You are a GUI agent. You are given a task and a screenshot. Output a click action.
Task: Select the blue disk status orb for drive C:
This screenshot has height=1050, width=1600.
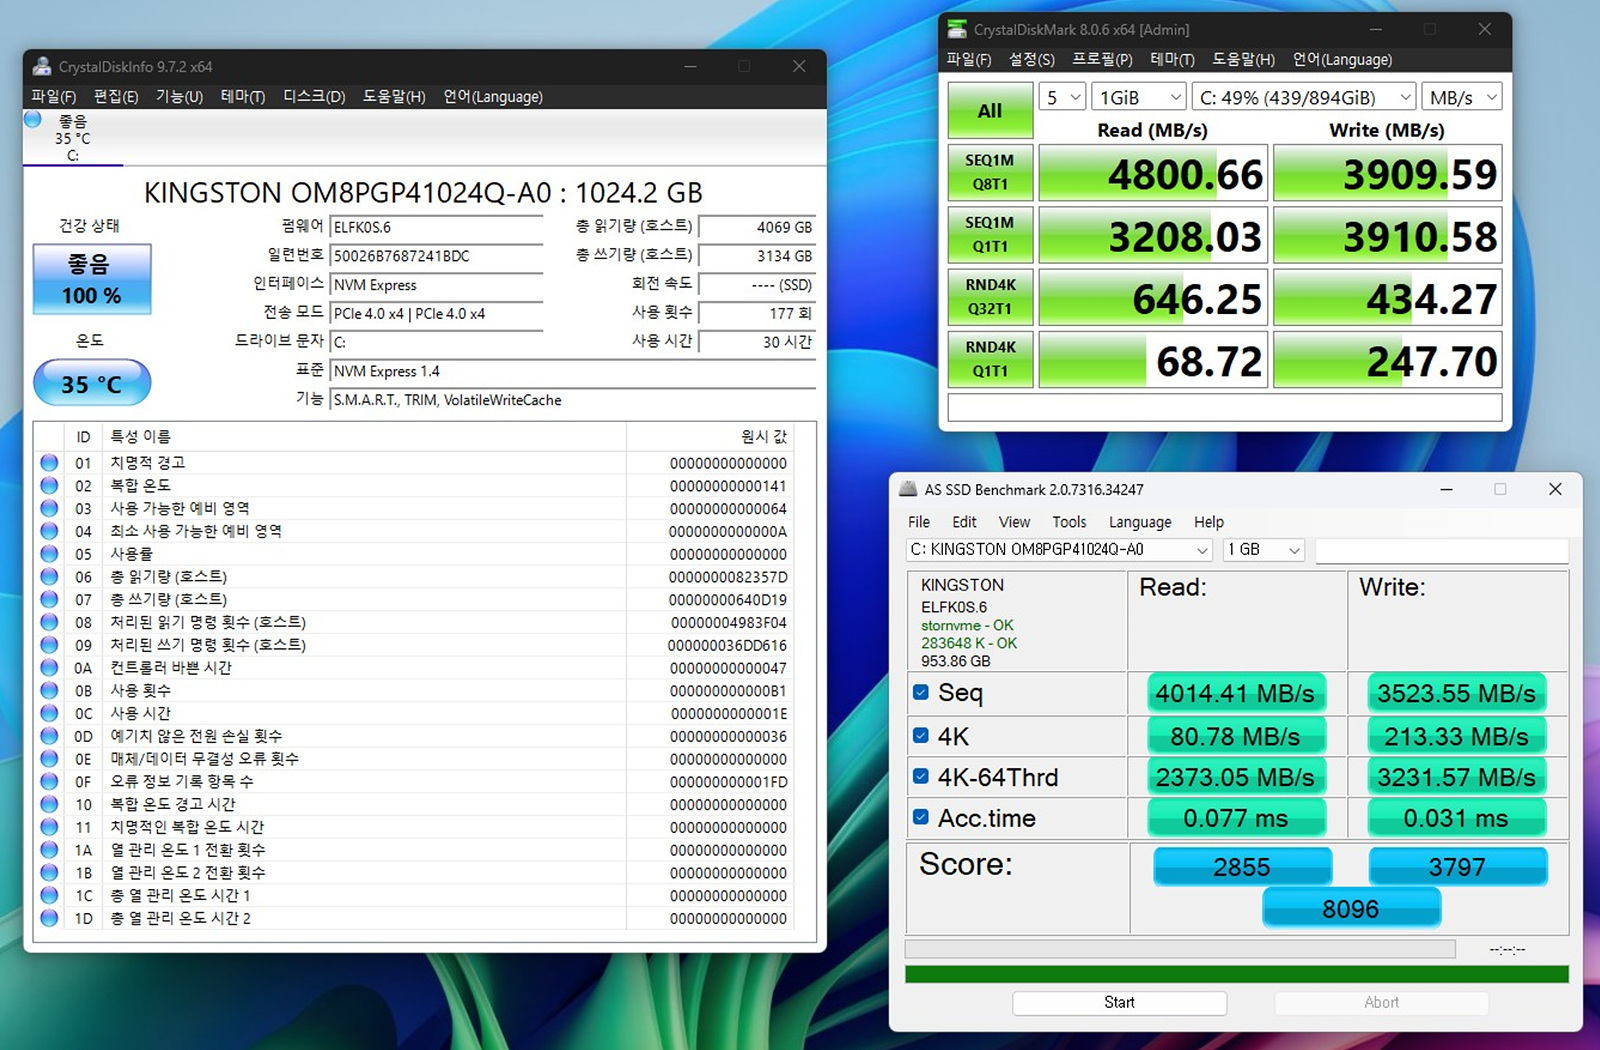click(32, 119)
